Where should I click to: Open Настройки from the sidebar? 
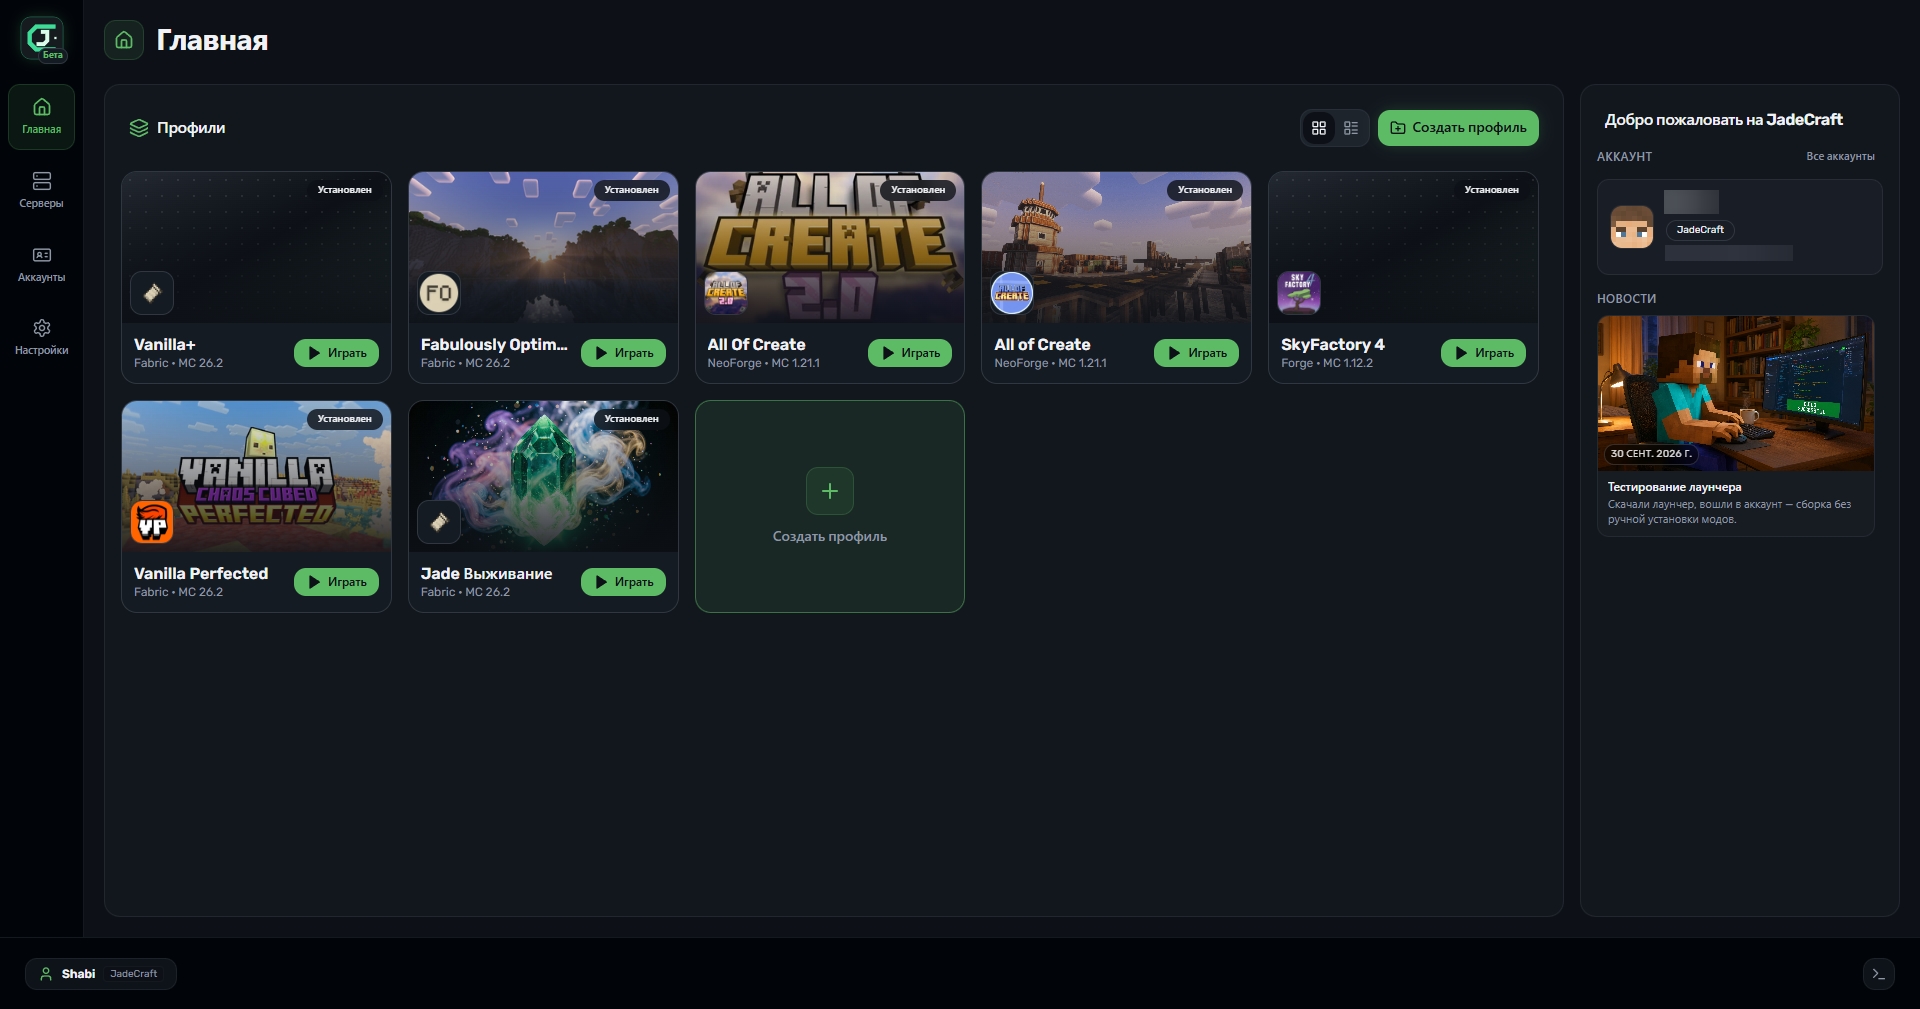click(41, 337)
